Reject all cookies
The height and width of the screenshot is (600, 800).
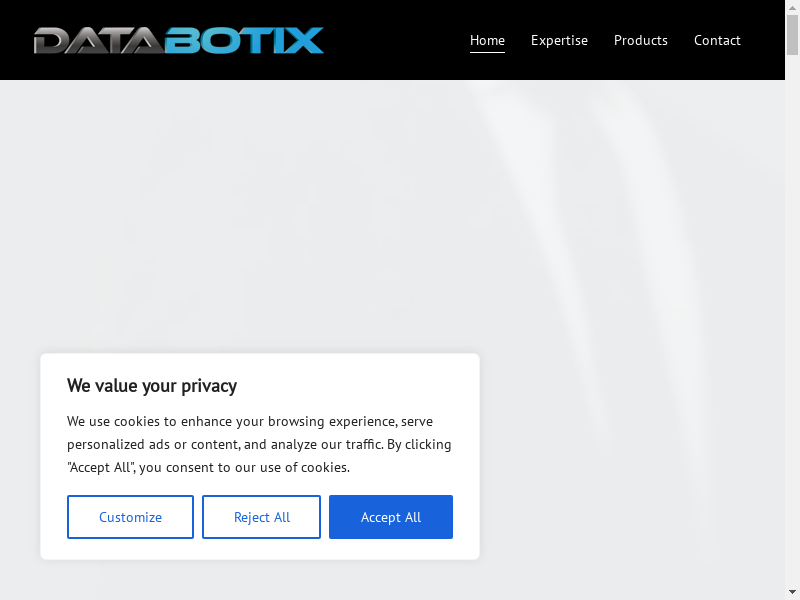pyautogui.click(x=261, y=517)
